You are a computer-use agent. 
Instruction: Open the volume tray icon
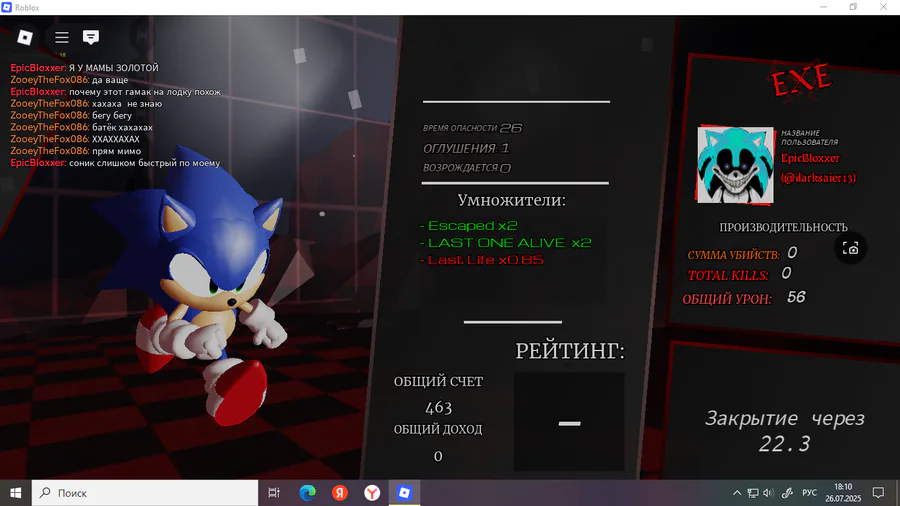click(769, 493)
